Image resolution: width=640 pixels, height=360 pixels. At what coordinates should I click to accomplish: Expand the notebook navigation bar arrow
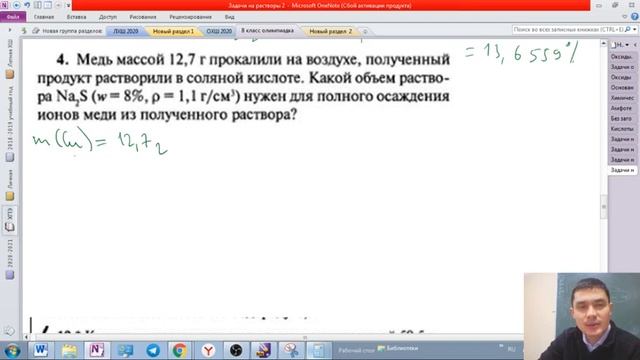click(10, 30)
